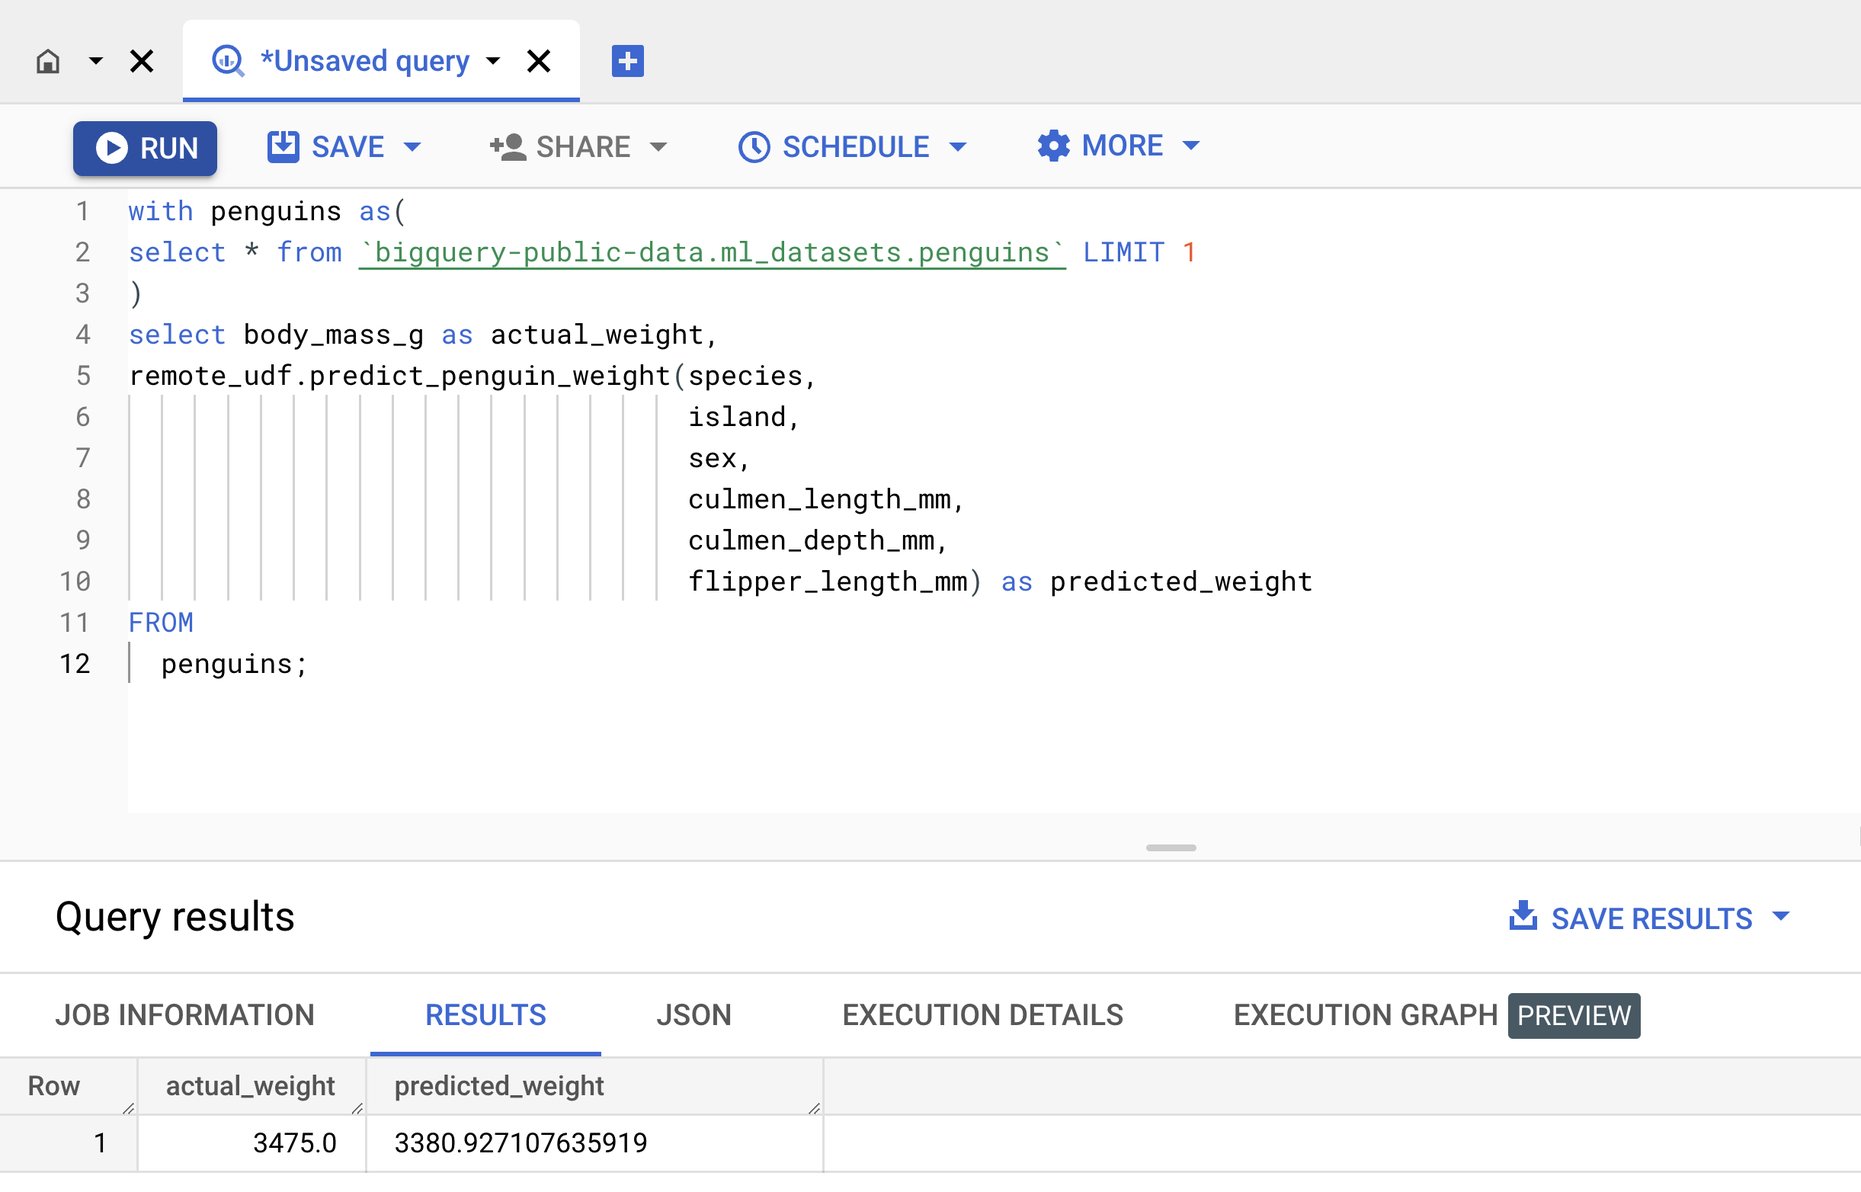1861x1192 pixels.
Task: Select the 3475.0 result cell
Action: [252, 1143]
